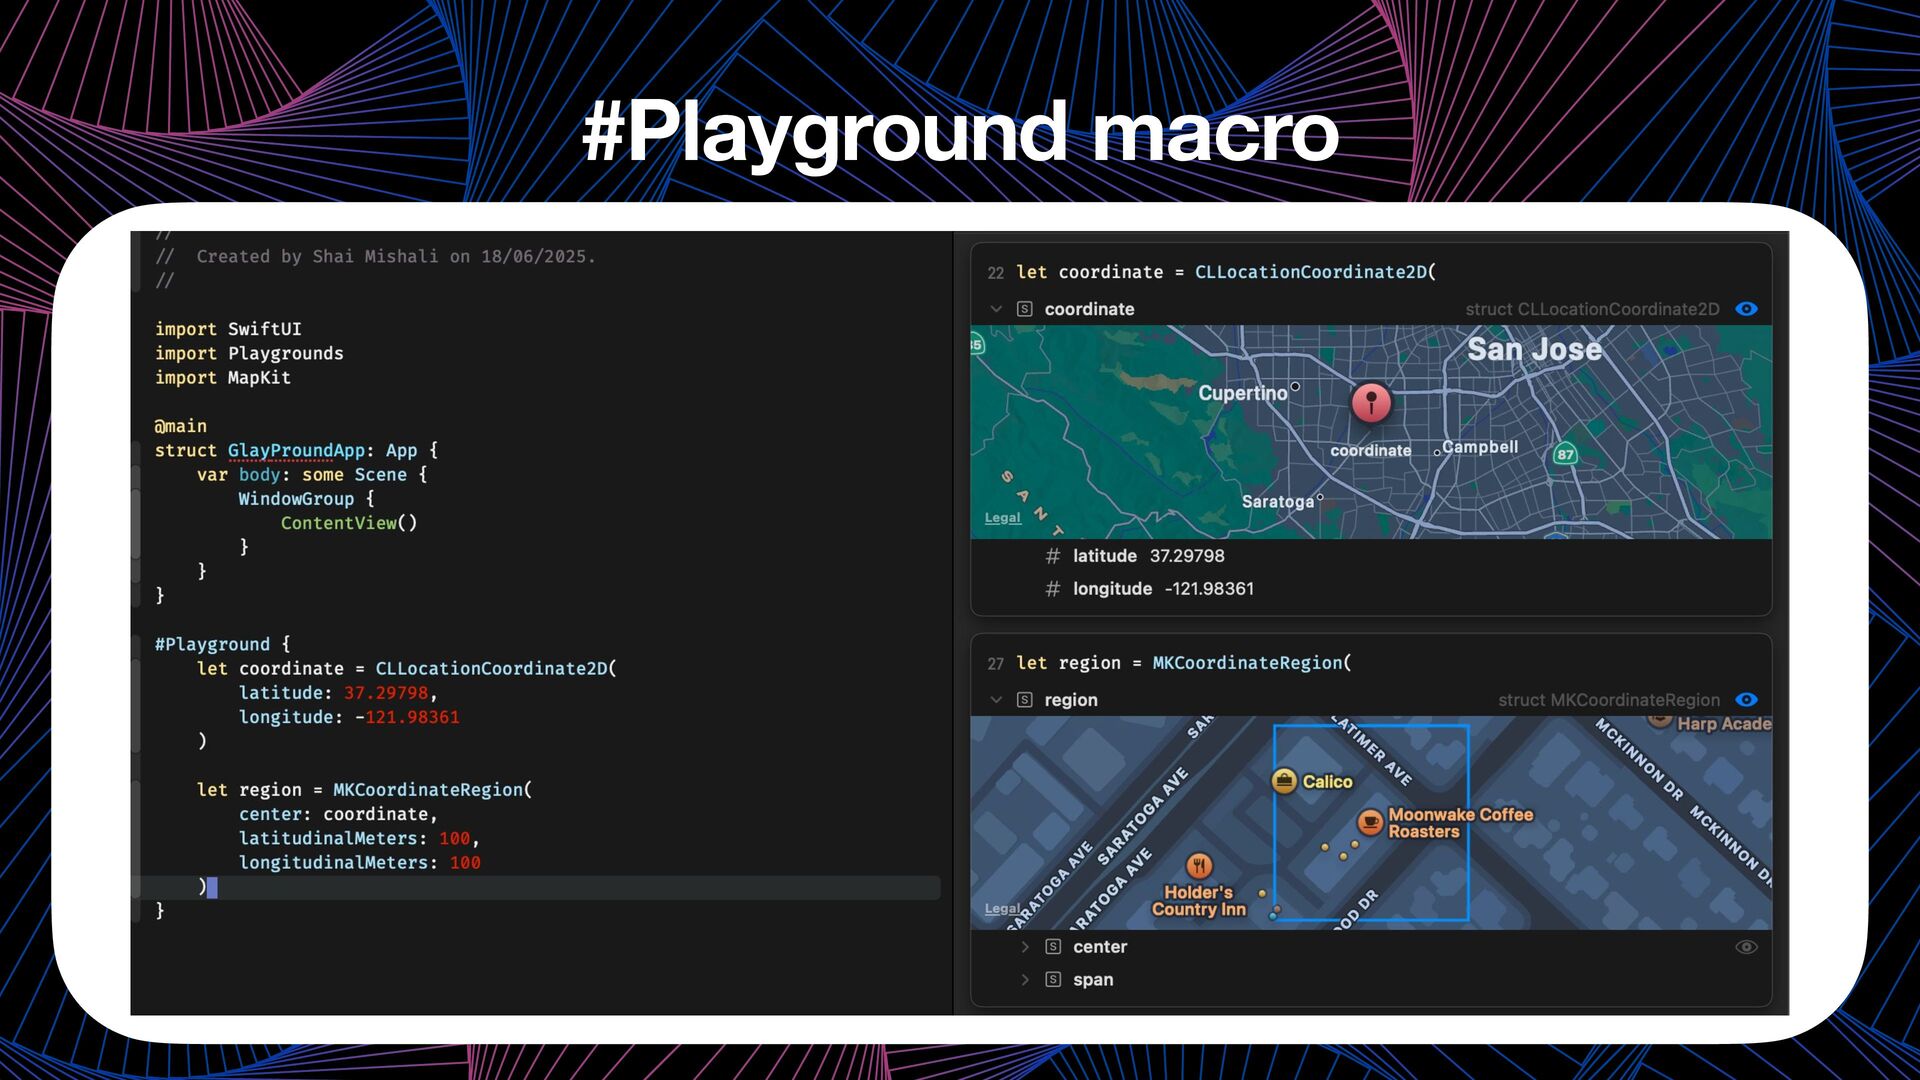Click the Saratoga city label on map
This screenshot has width=1920, height=1080.
1278,501
